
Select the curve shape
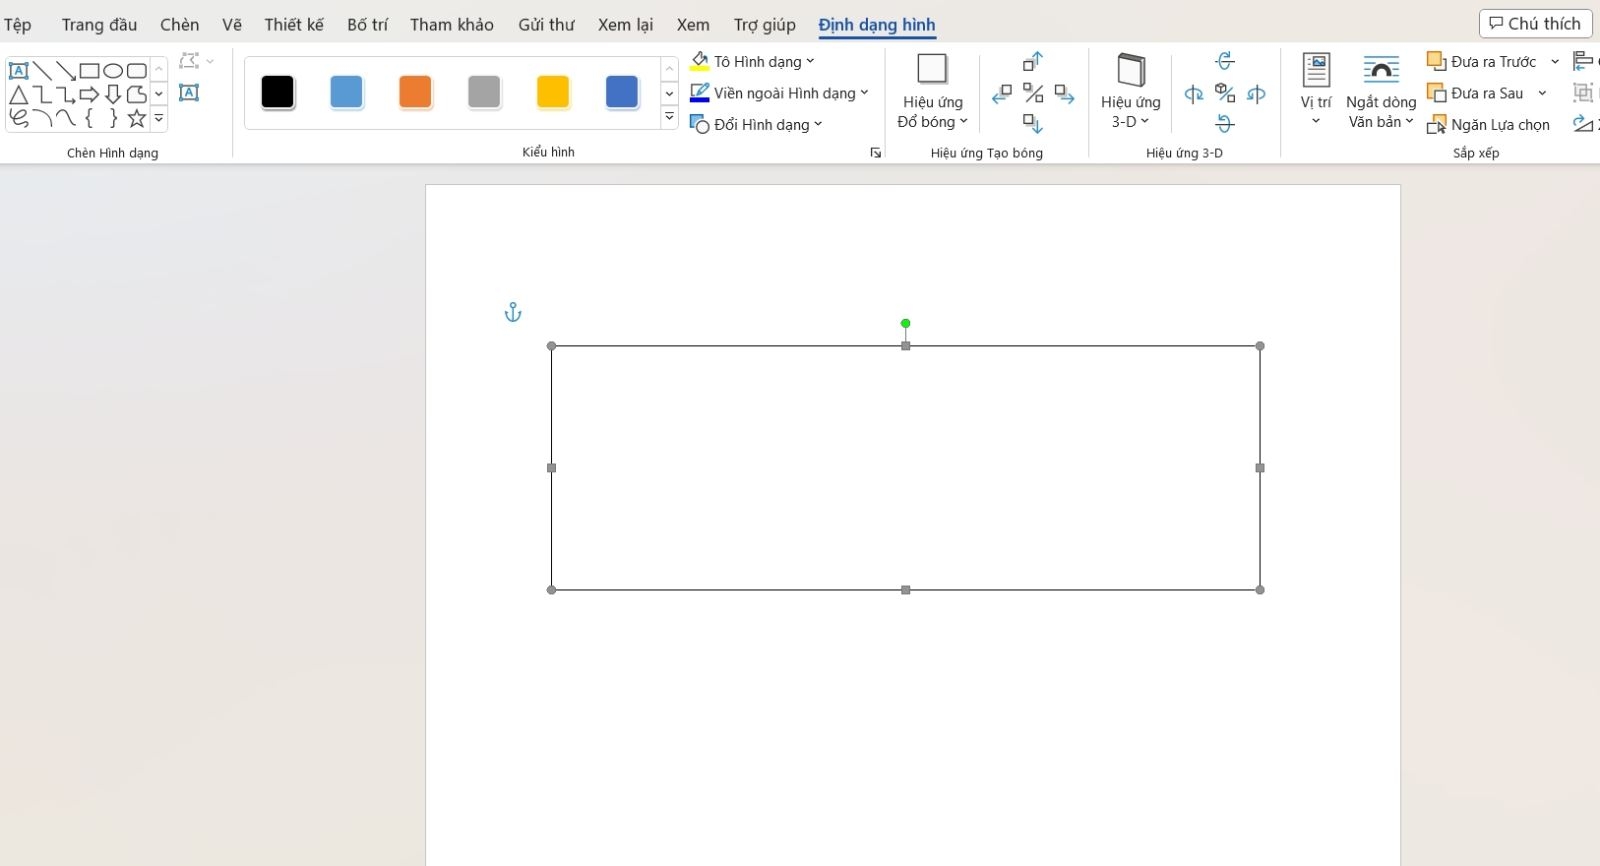pyautogui.click(x=66, y=118)
